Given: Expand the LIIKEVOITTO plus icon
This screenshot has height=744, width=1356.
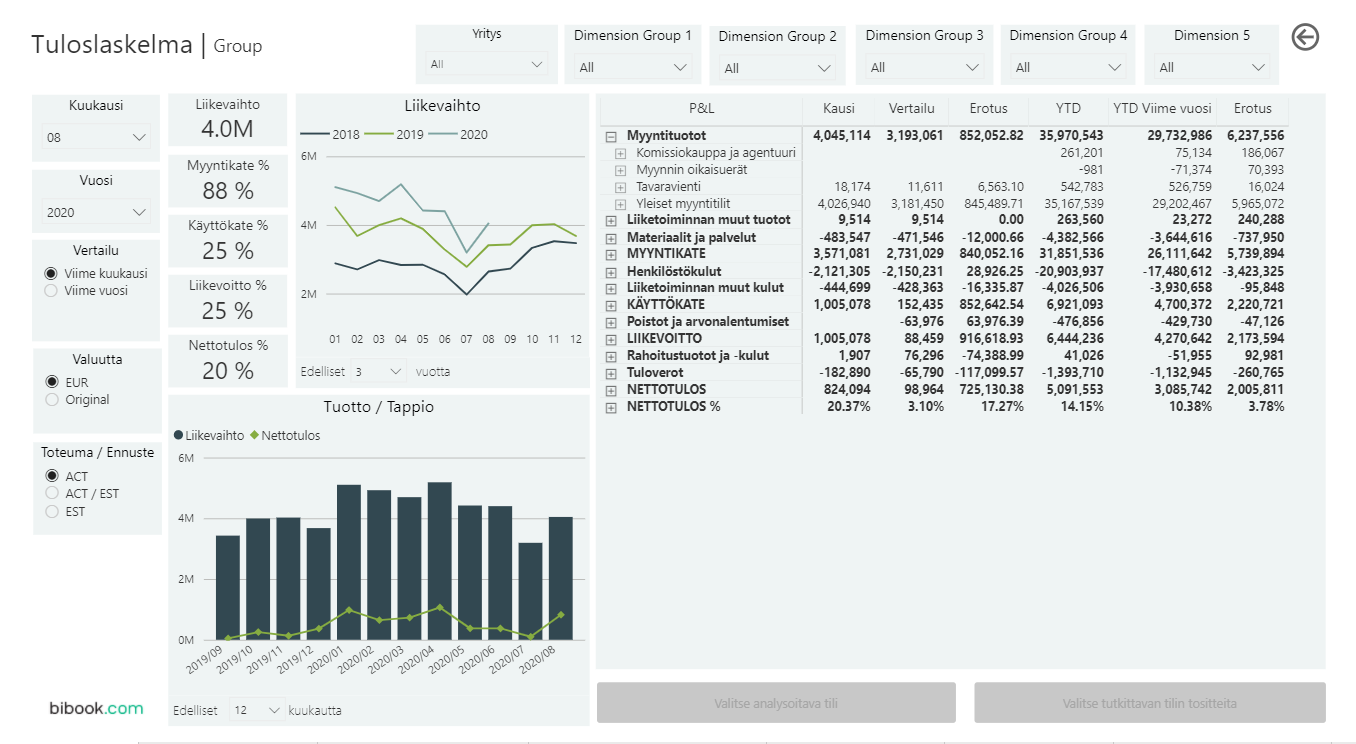Looking at the screenshot, I should [610, 339].
